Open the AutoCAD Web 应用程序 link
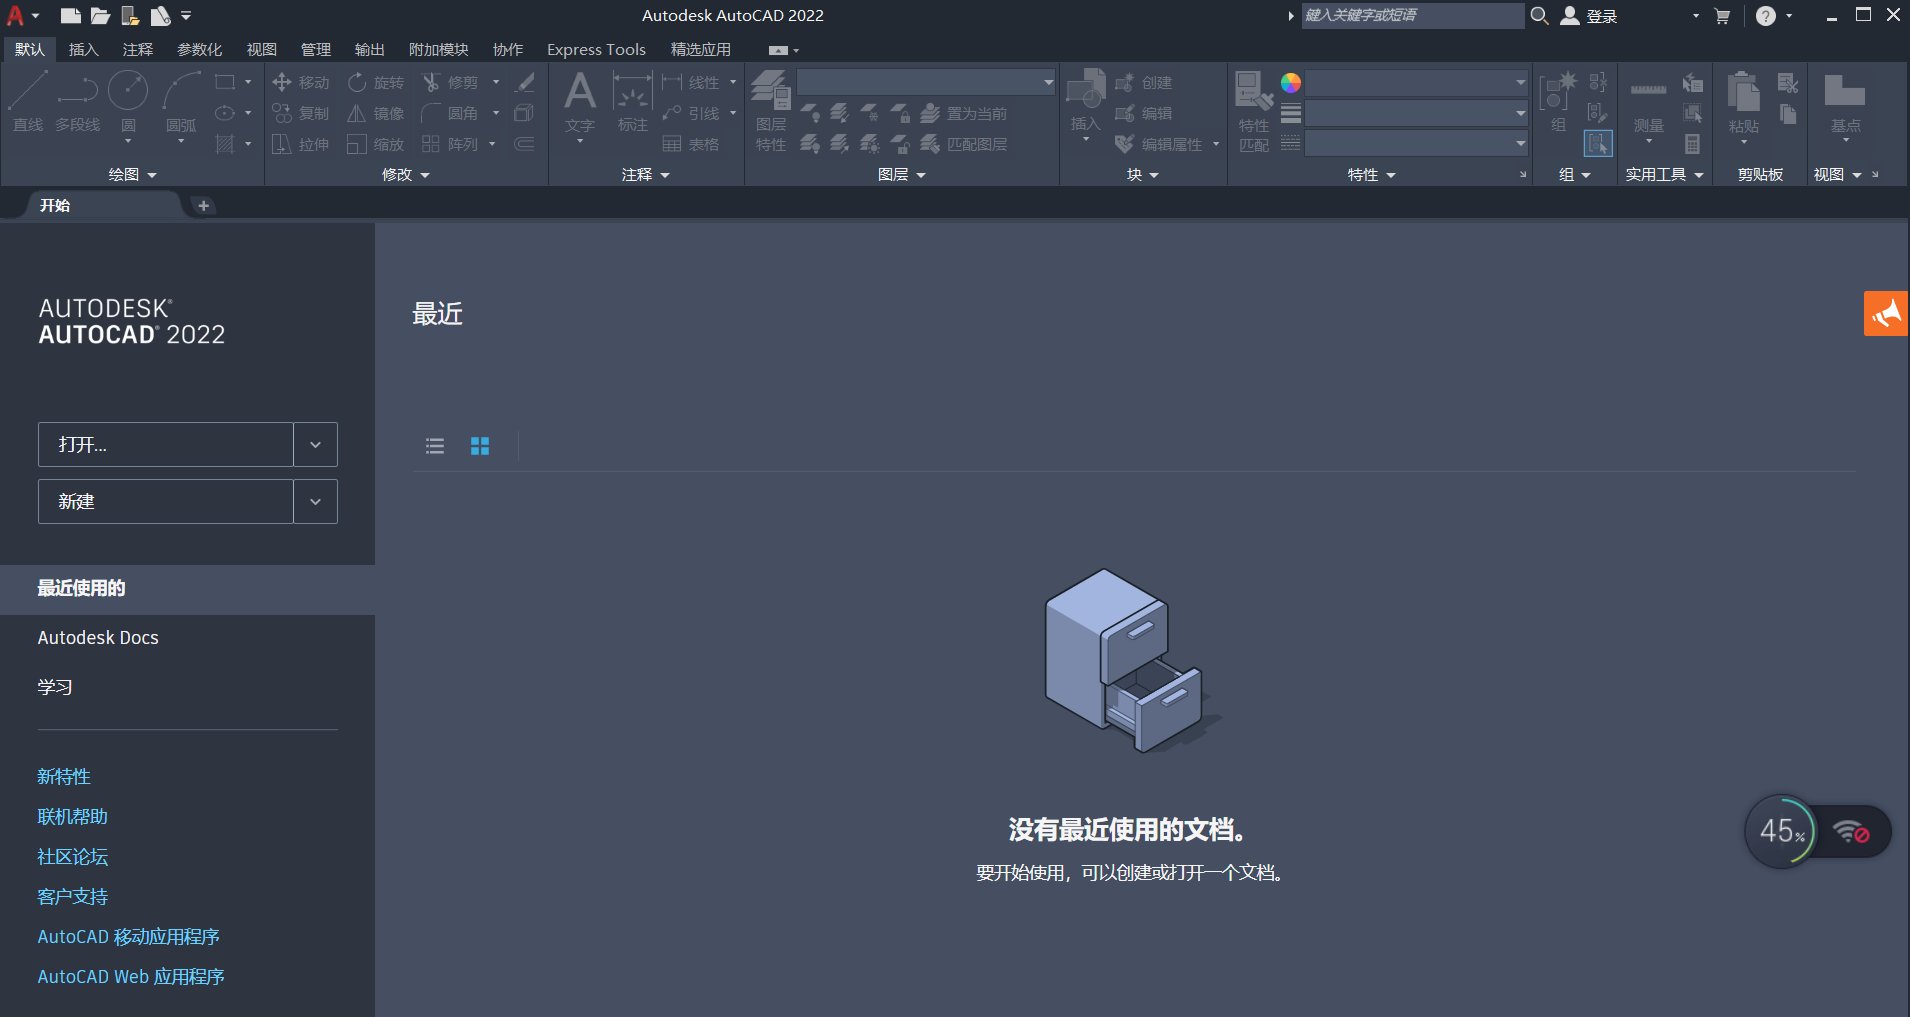Screen dimensions: 1910x1017 [x=131, y=977]
